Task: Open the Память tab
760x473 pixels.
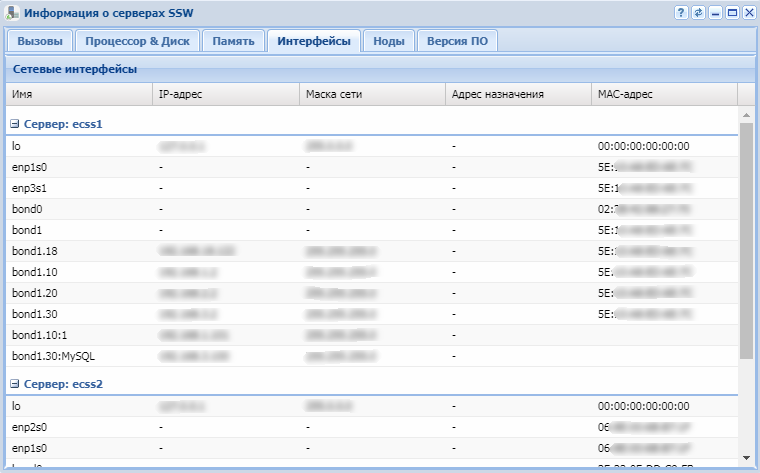Action: point(233,41)
